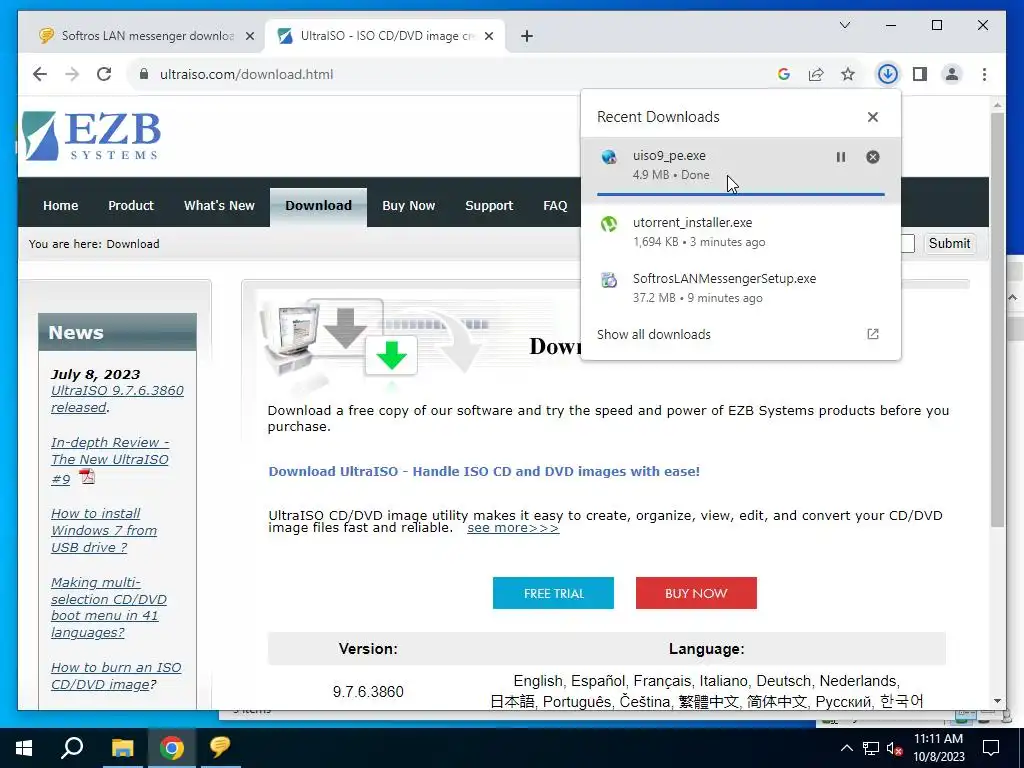Open Making multi-selection CD/DVD boot menu link
This screenshot has width=1024, height=768.
[x=108, y=607]
